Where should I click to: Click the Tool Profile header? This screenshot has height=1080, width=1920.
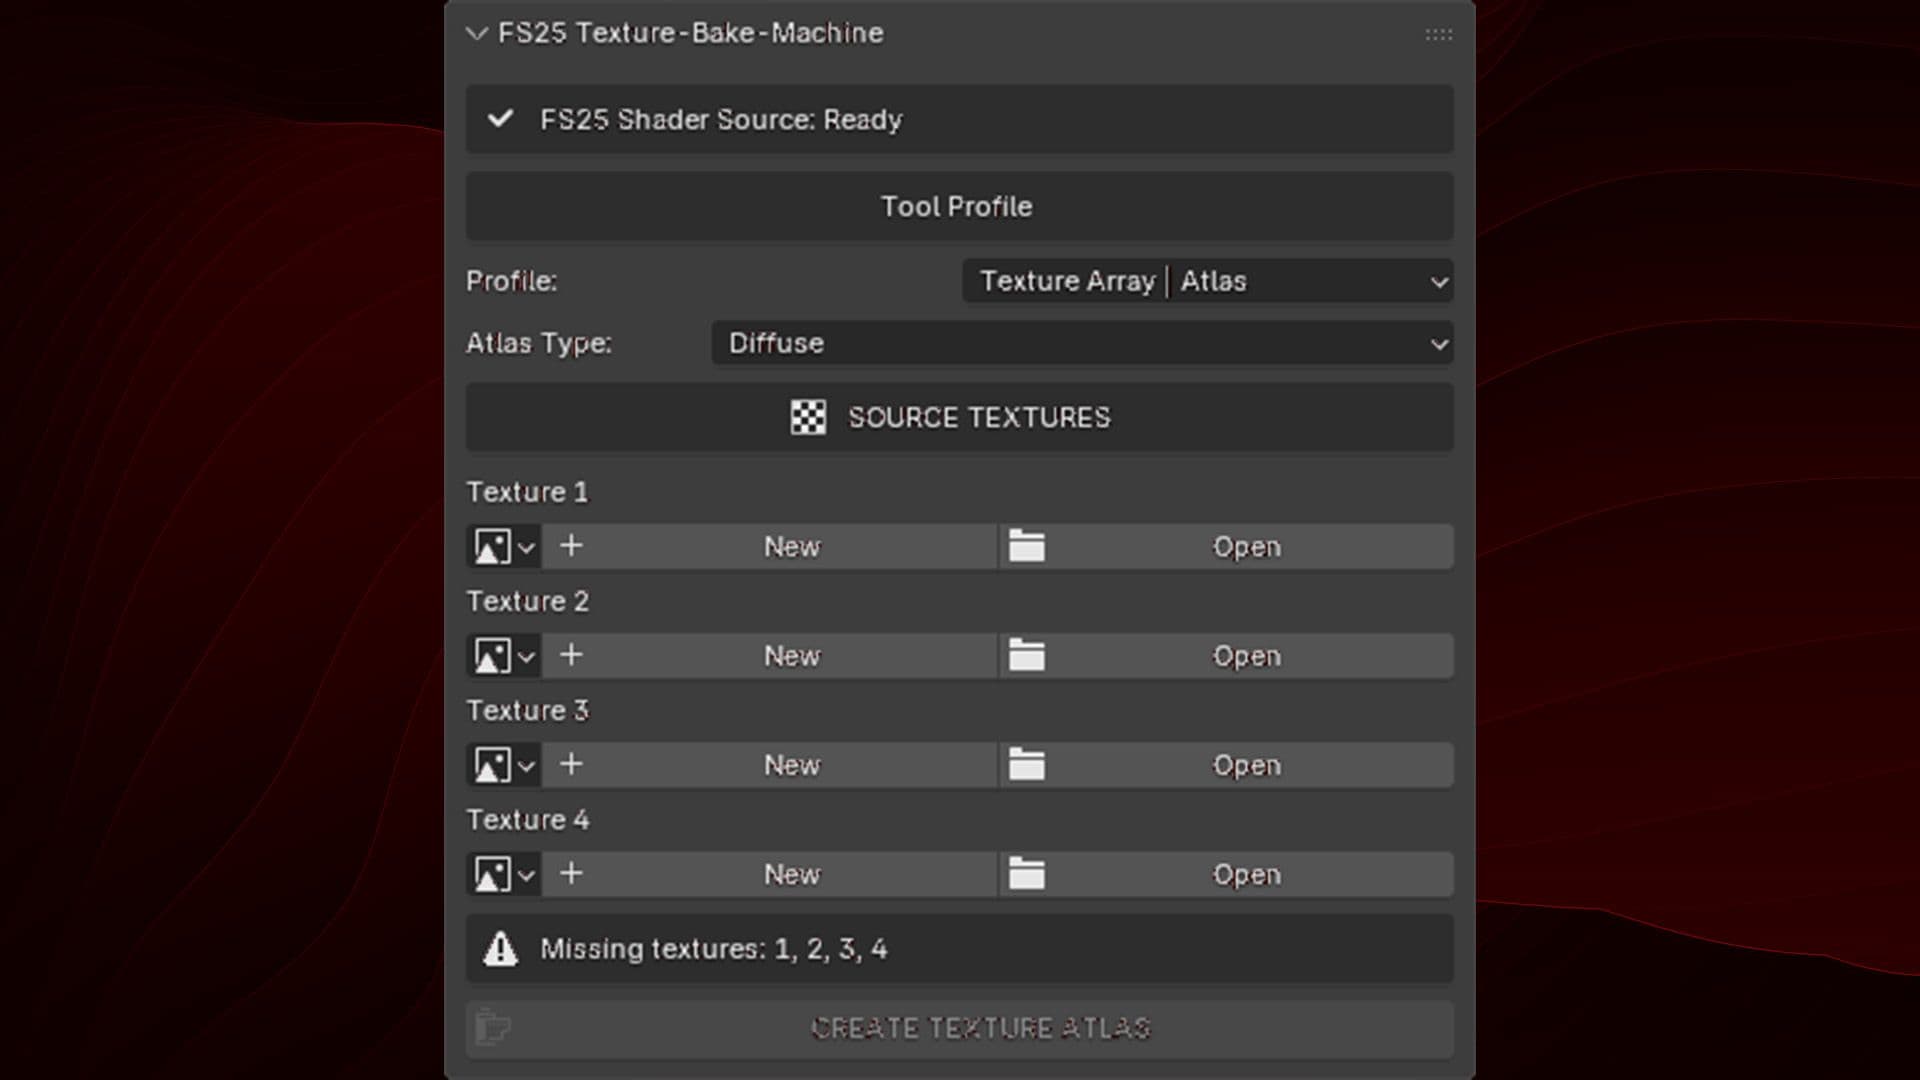coord(959,206)
